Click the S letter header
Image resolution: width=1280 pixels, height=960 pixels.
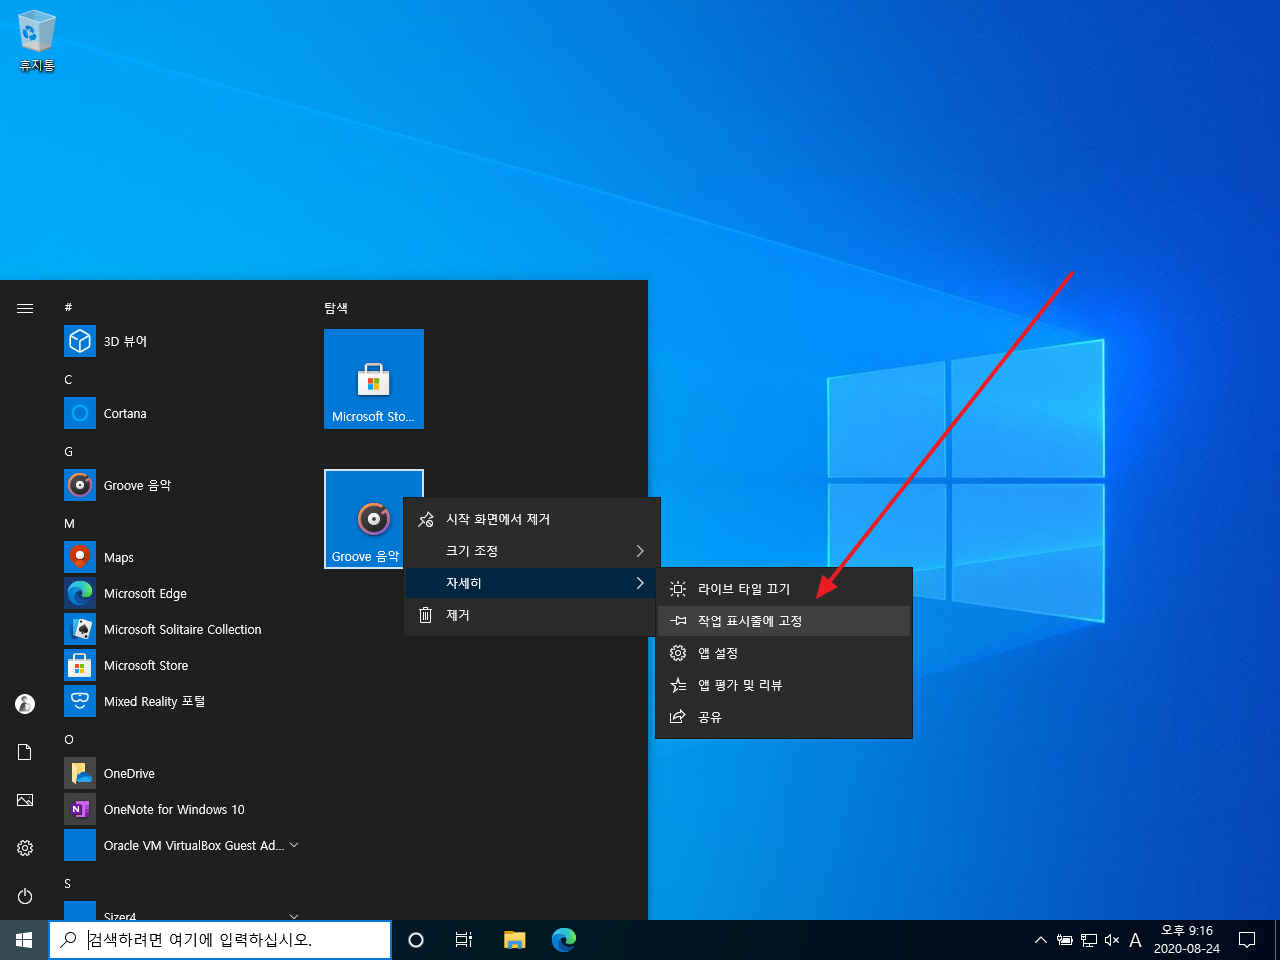click(x=68, y=883)
